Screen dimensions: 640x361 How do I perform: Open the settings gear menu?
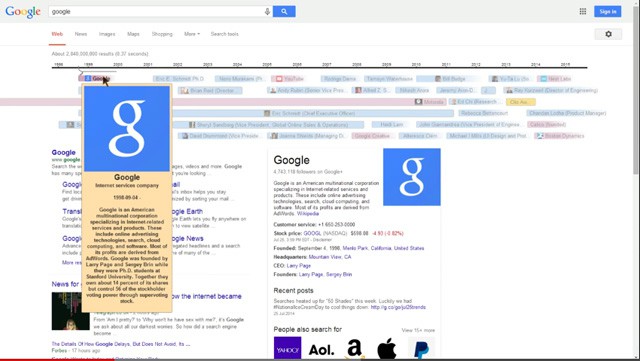(608, 34)
